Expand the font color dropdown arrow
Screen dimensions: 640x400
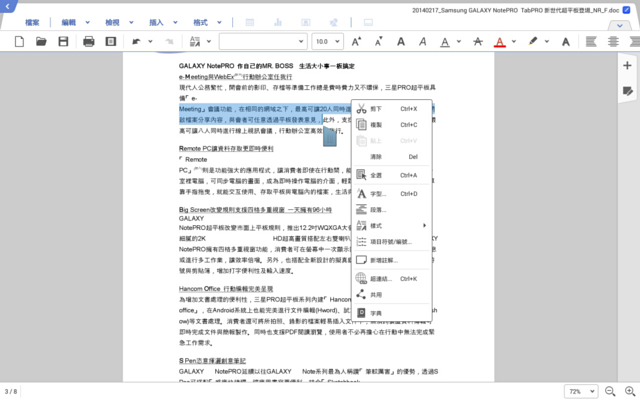coord(514,42)
